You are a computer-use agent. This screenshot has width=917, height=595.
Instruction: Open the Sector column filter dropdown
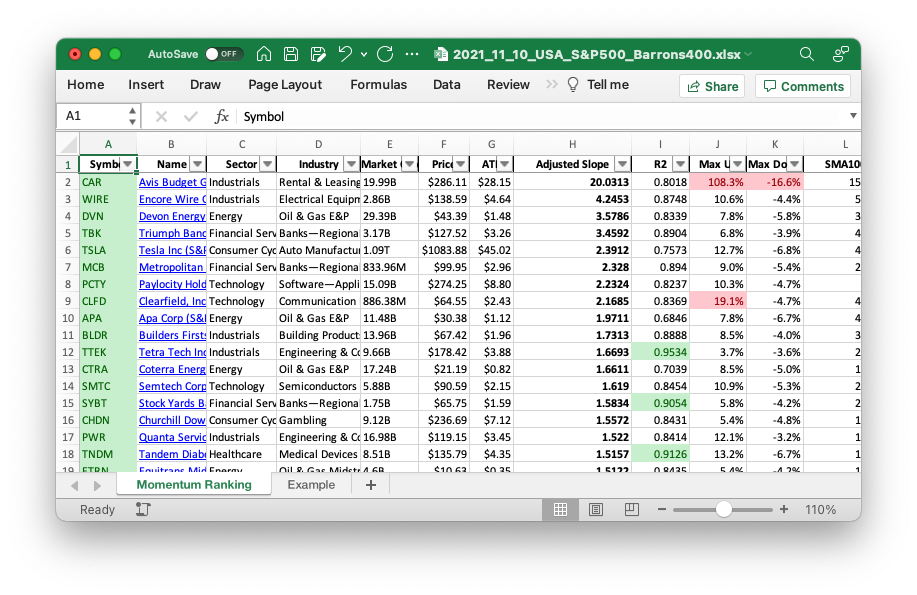[267, 164]
